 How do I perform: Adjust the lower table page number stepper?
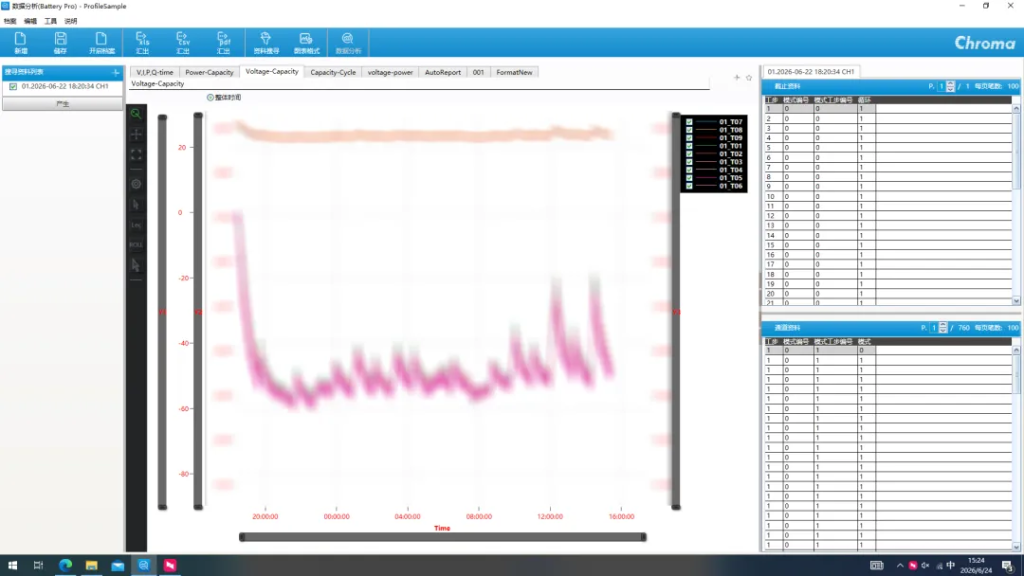pos(943,328)
